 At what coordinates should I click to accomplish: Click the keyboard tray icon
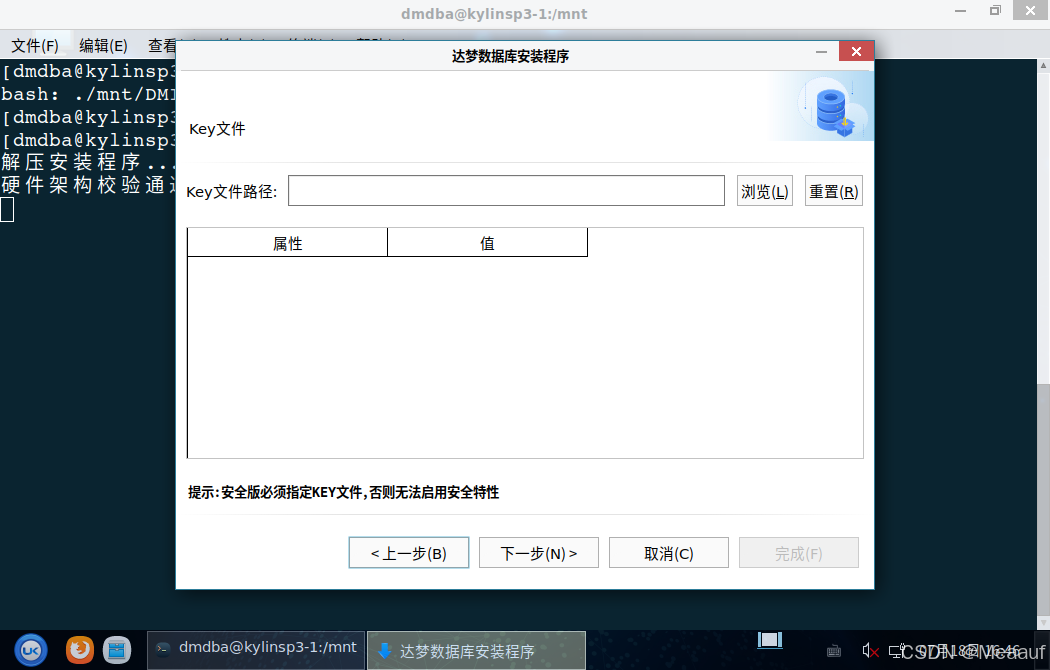coord(834,651)
